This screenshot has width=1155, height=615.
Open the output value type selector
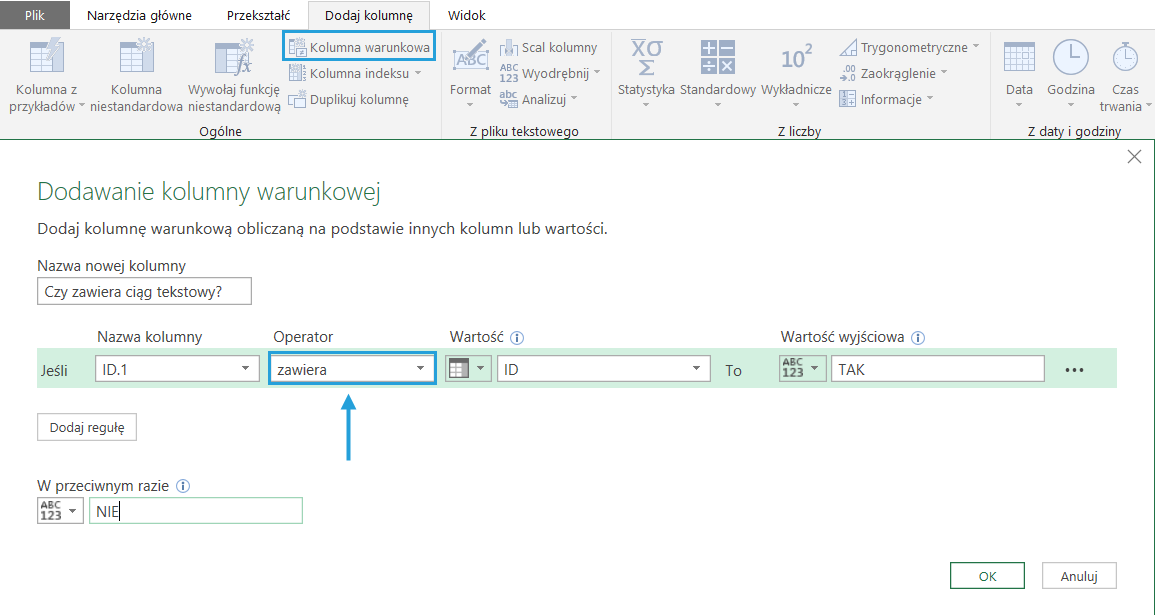pos(803,369)
